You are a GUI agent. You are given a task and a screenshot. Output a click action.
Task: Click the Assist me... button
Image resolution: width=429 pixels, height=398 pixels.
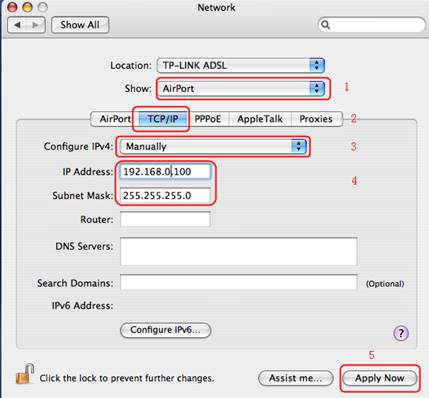point(296,378)
